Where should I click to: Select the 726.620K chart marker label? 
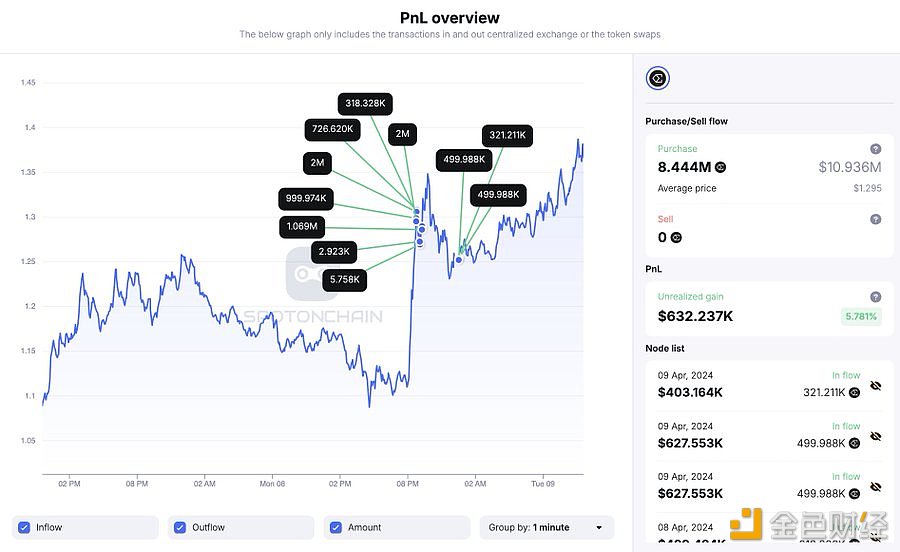(333, 129)
